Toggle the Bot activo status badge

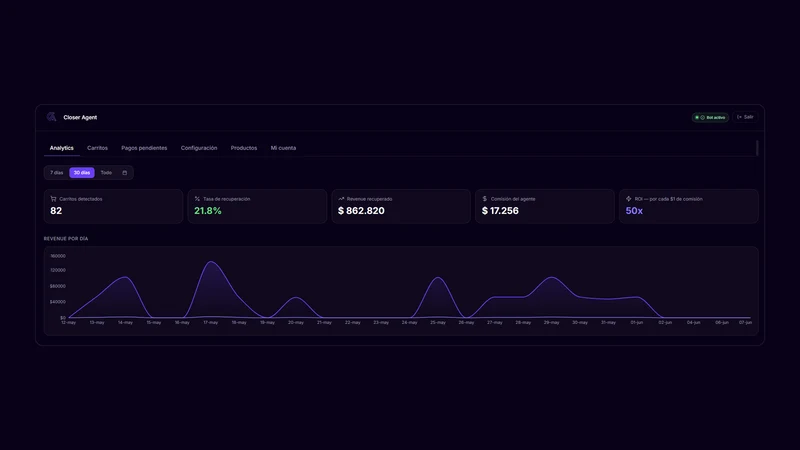pos(710,117)
